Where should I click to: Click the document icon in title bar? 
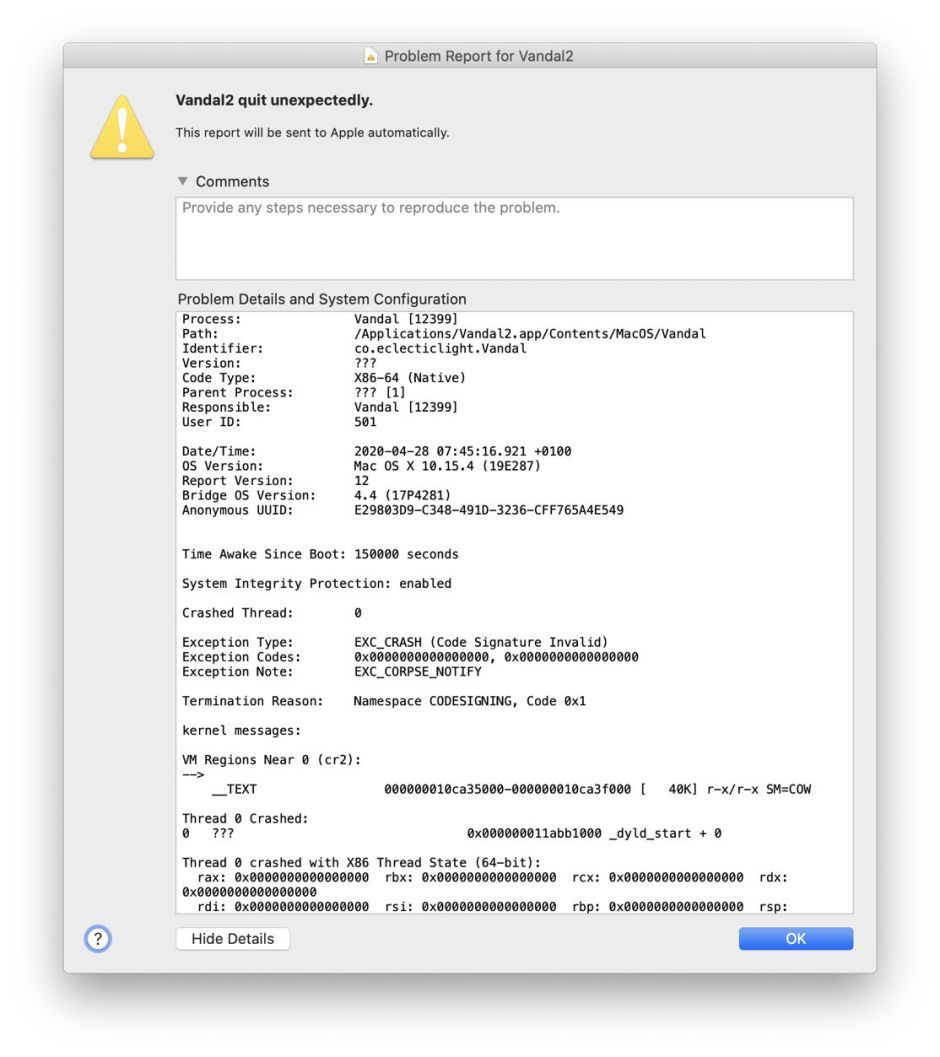(371, 57)
